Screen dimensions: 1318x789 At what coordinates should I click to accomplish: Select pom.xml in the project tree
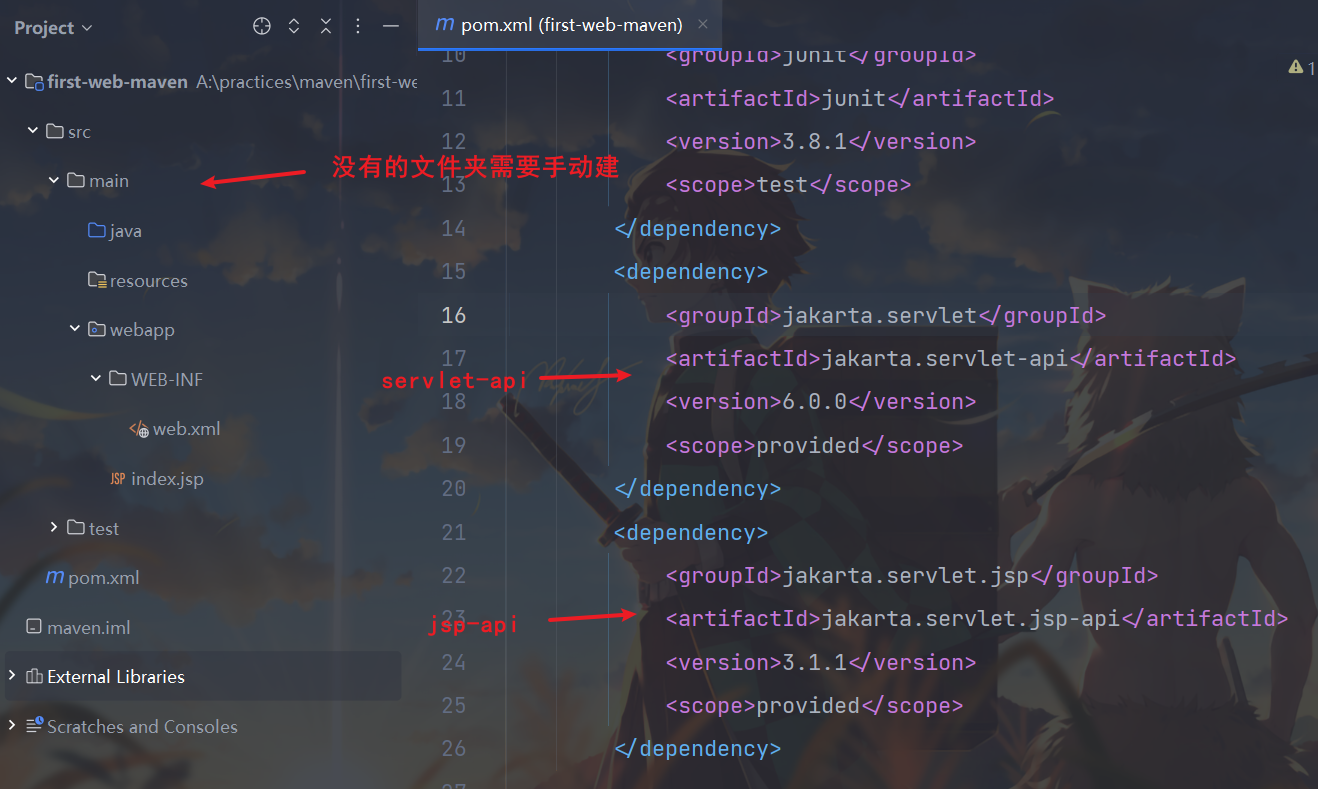click(x=104, y=578)
